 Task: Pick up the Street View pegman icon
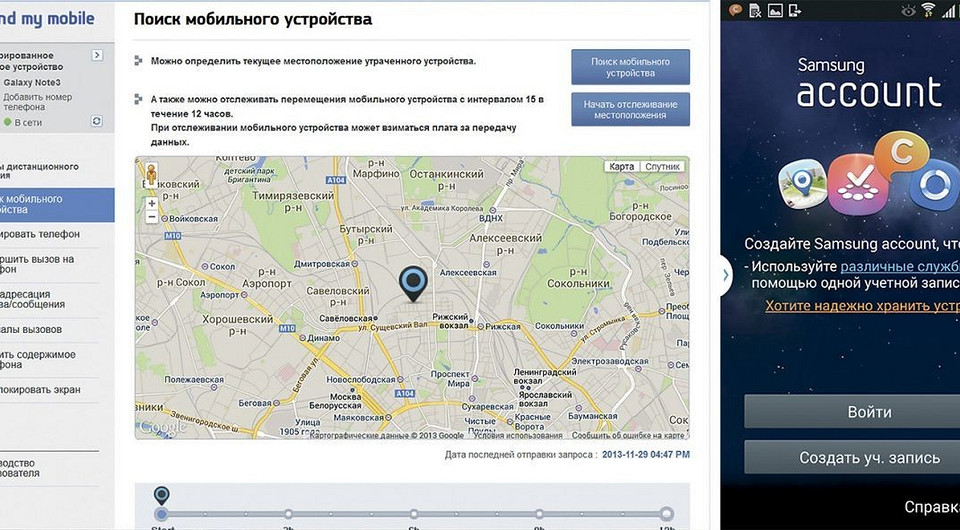151,174
